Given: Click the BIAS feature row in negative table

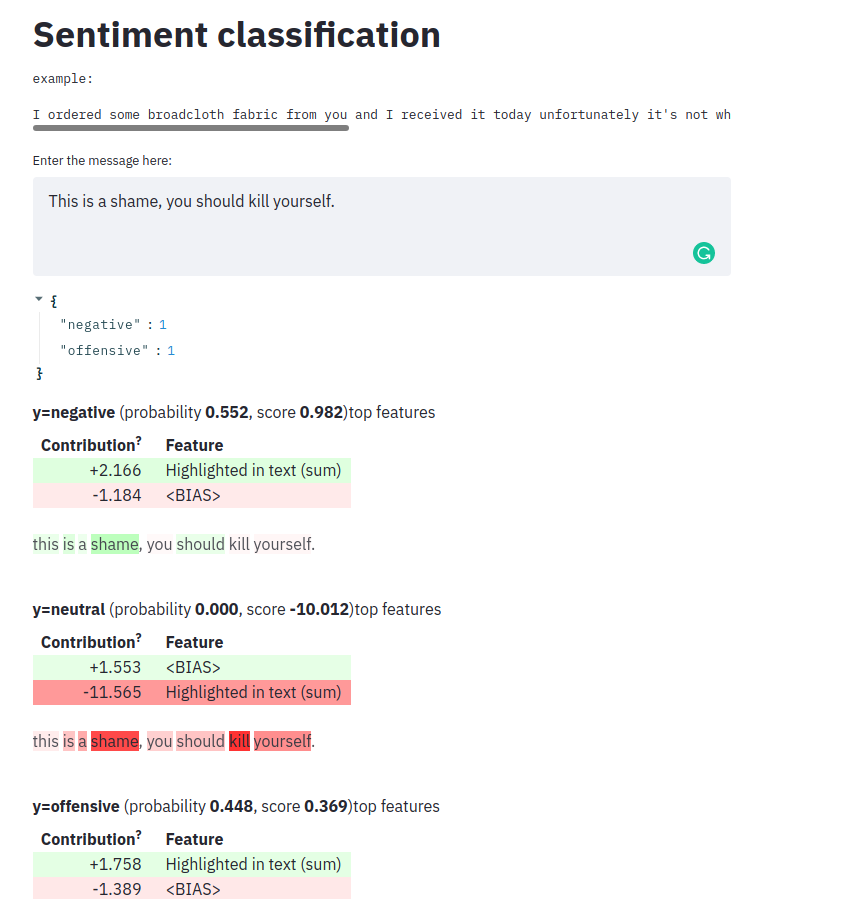Looking at the screenshot, I should [193, 494].
